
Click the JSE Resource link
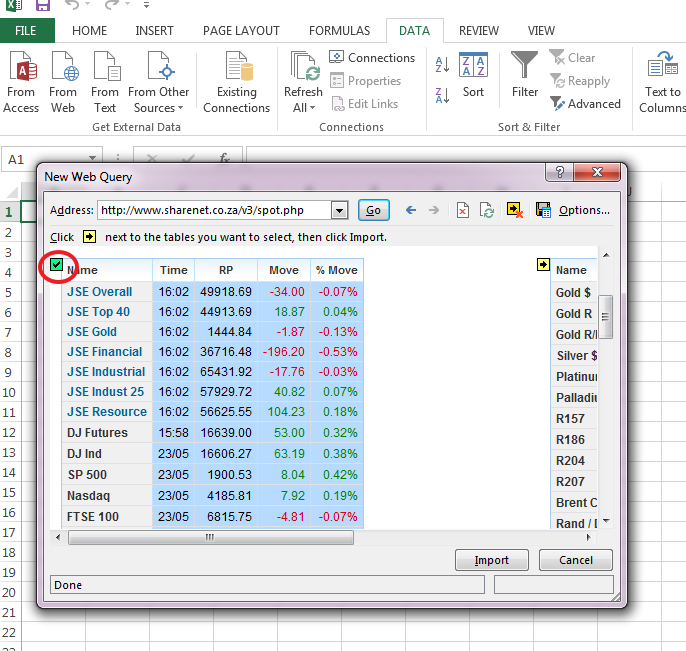point(107,412)
